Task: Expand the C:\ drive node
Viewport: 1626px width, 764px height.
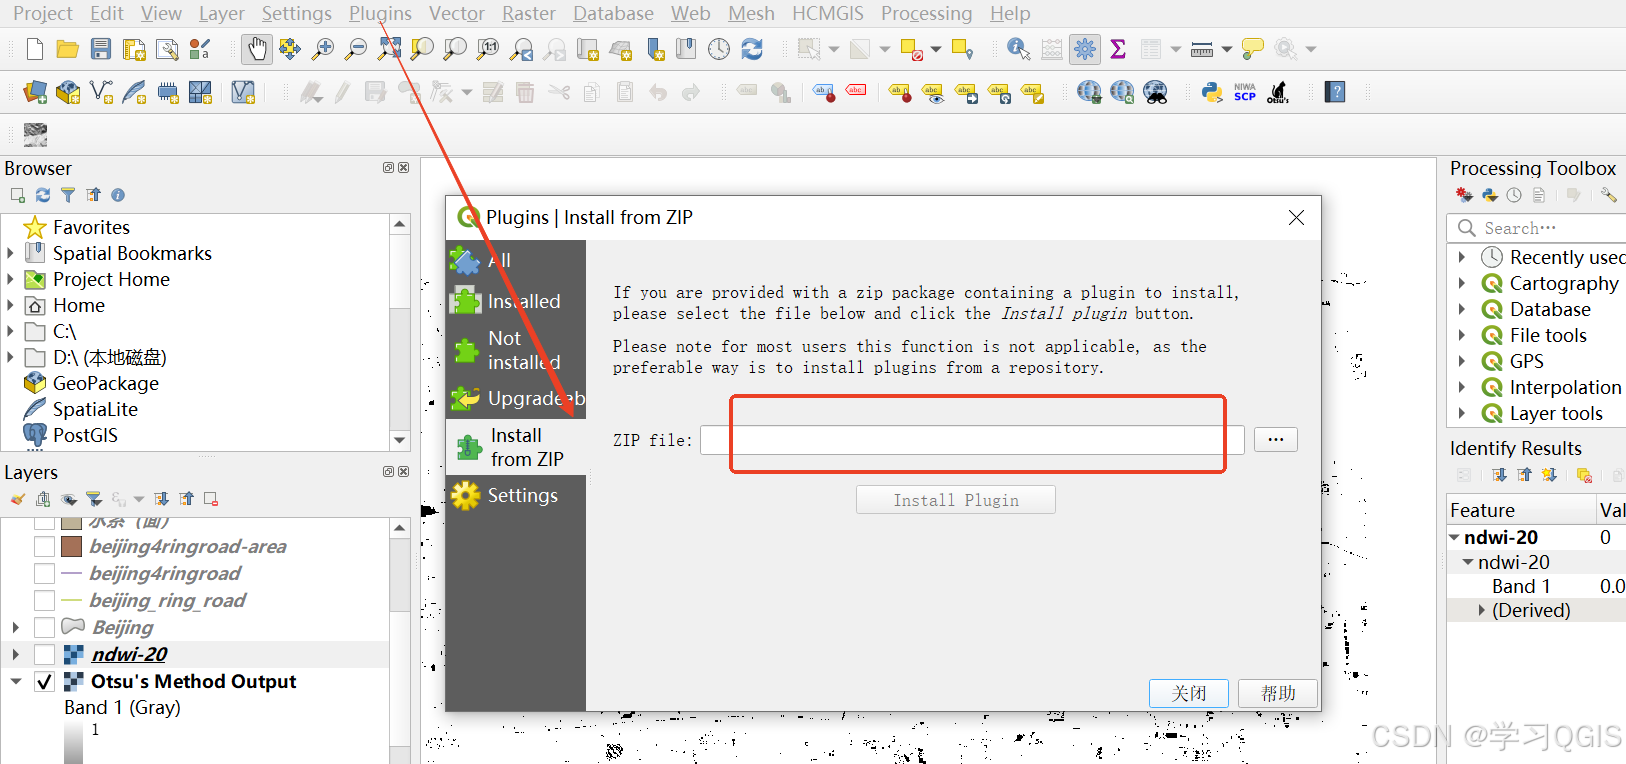Action: [10, 332]
